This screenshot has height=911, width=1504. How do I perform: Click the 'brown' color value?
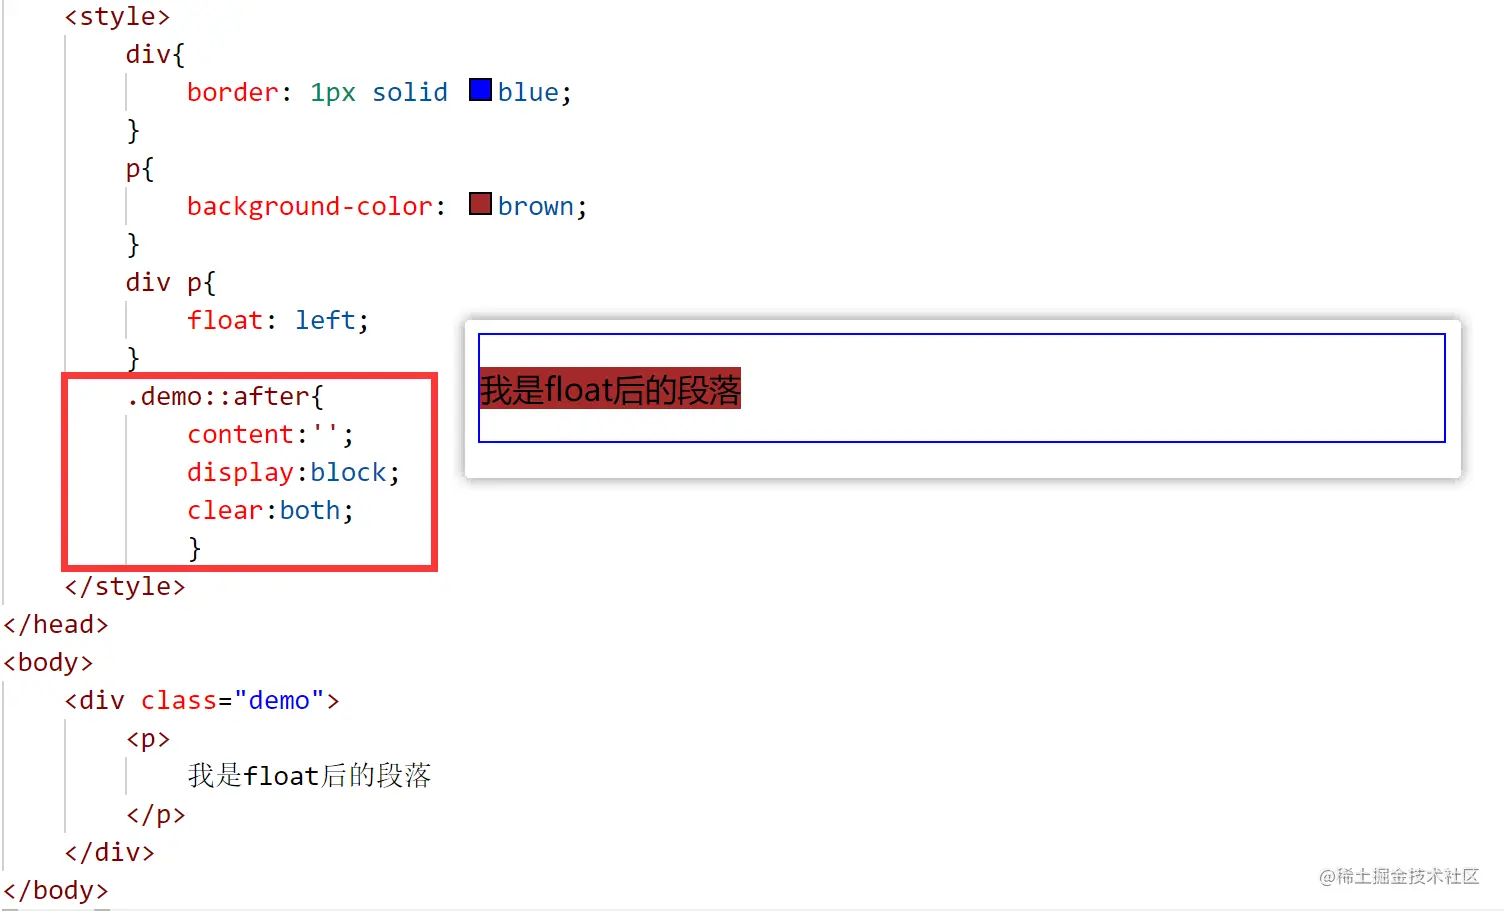pyautogui.click(x=536, y=206)
